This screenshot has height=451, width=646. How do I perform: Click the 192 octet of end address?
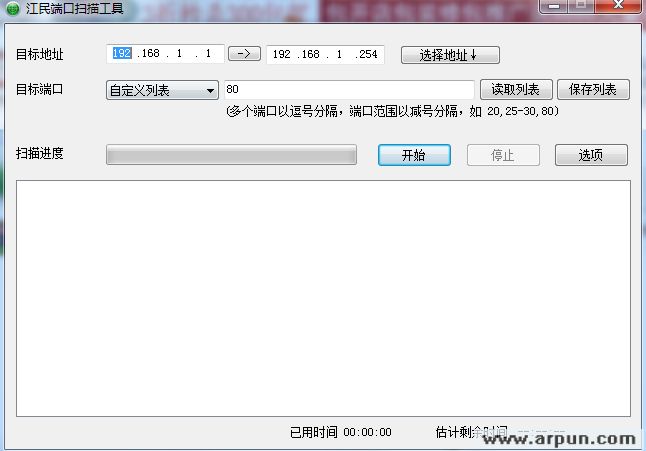point(281,54)
